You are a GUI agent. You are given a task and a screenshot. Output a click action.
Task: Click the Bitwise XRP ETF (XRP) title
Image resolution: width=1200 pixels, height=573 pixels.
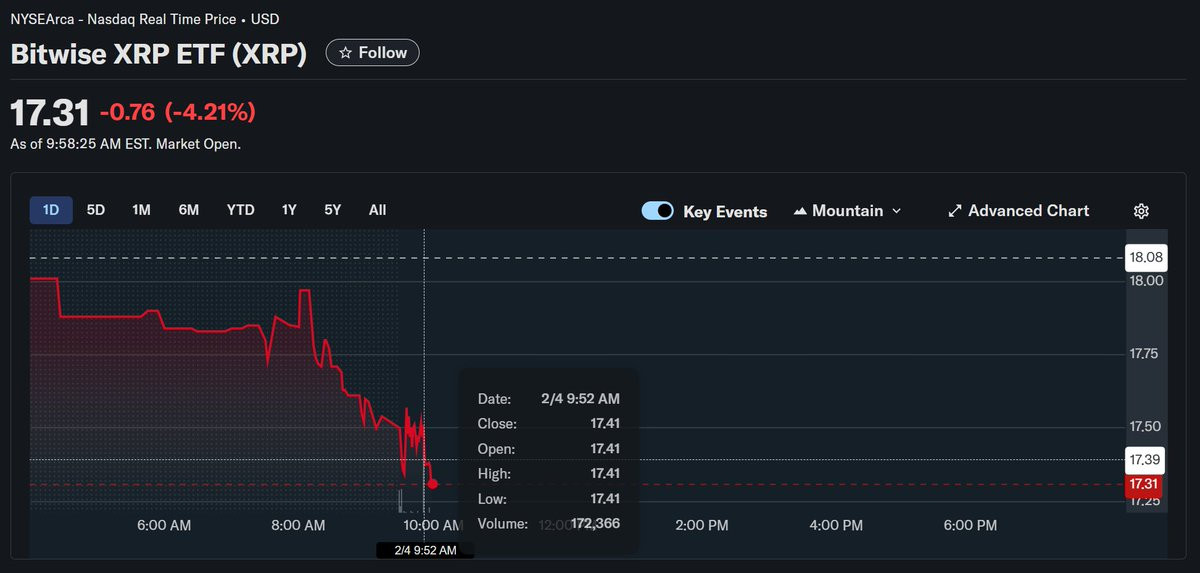click(x=159, y=54)
